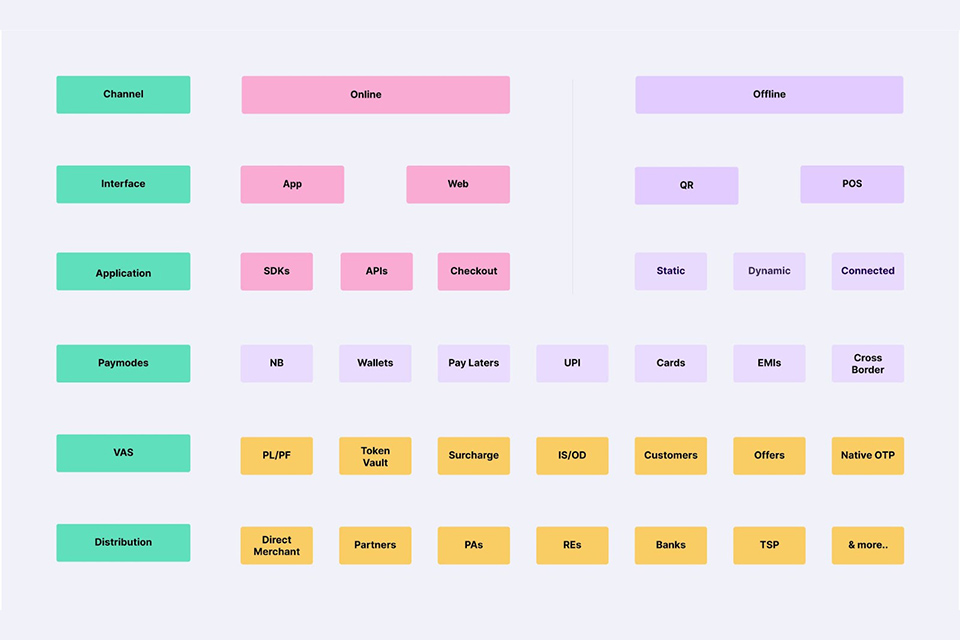
Task: Click the Dynamic application box
Action: pos(769,271)
